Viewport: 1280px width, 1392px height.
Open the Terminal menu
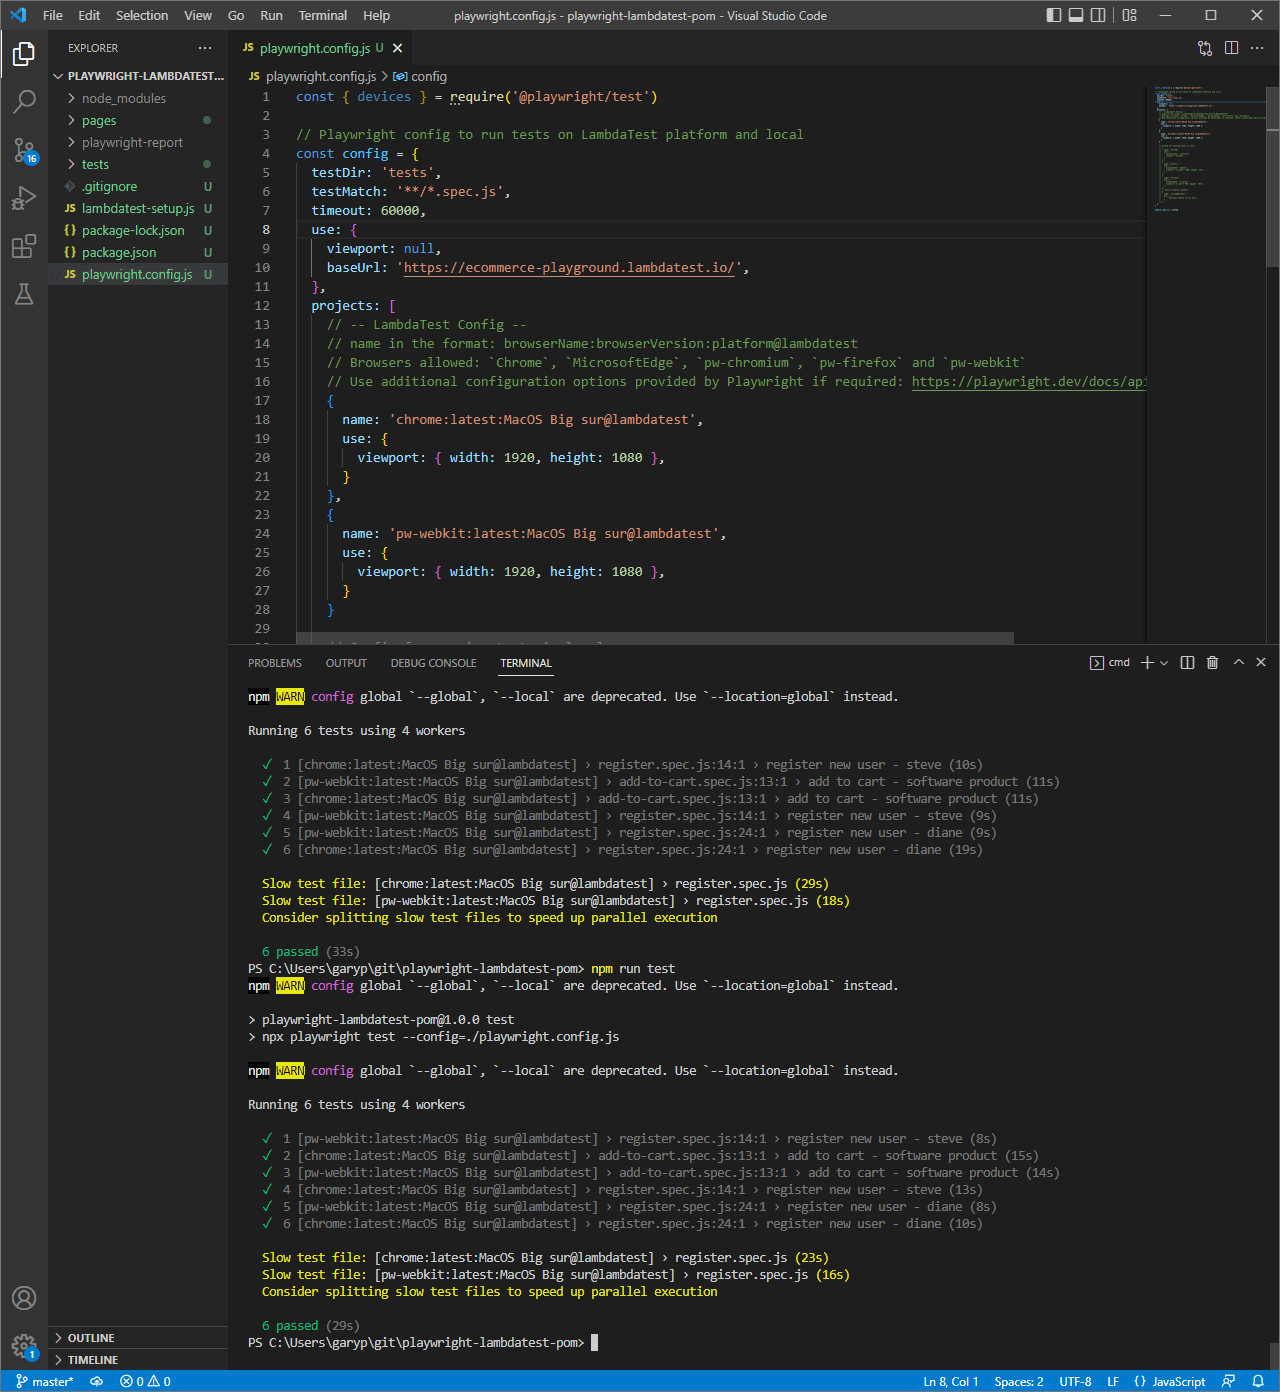[322, 15]
